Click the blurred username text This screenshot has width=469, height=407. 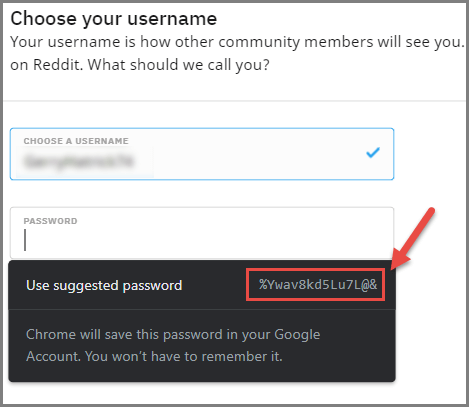[79, 161]
